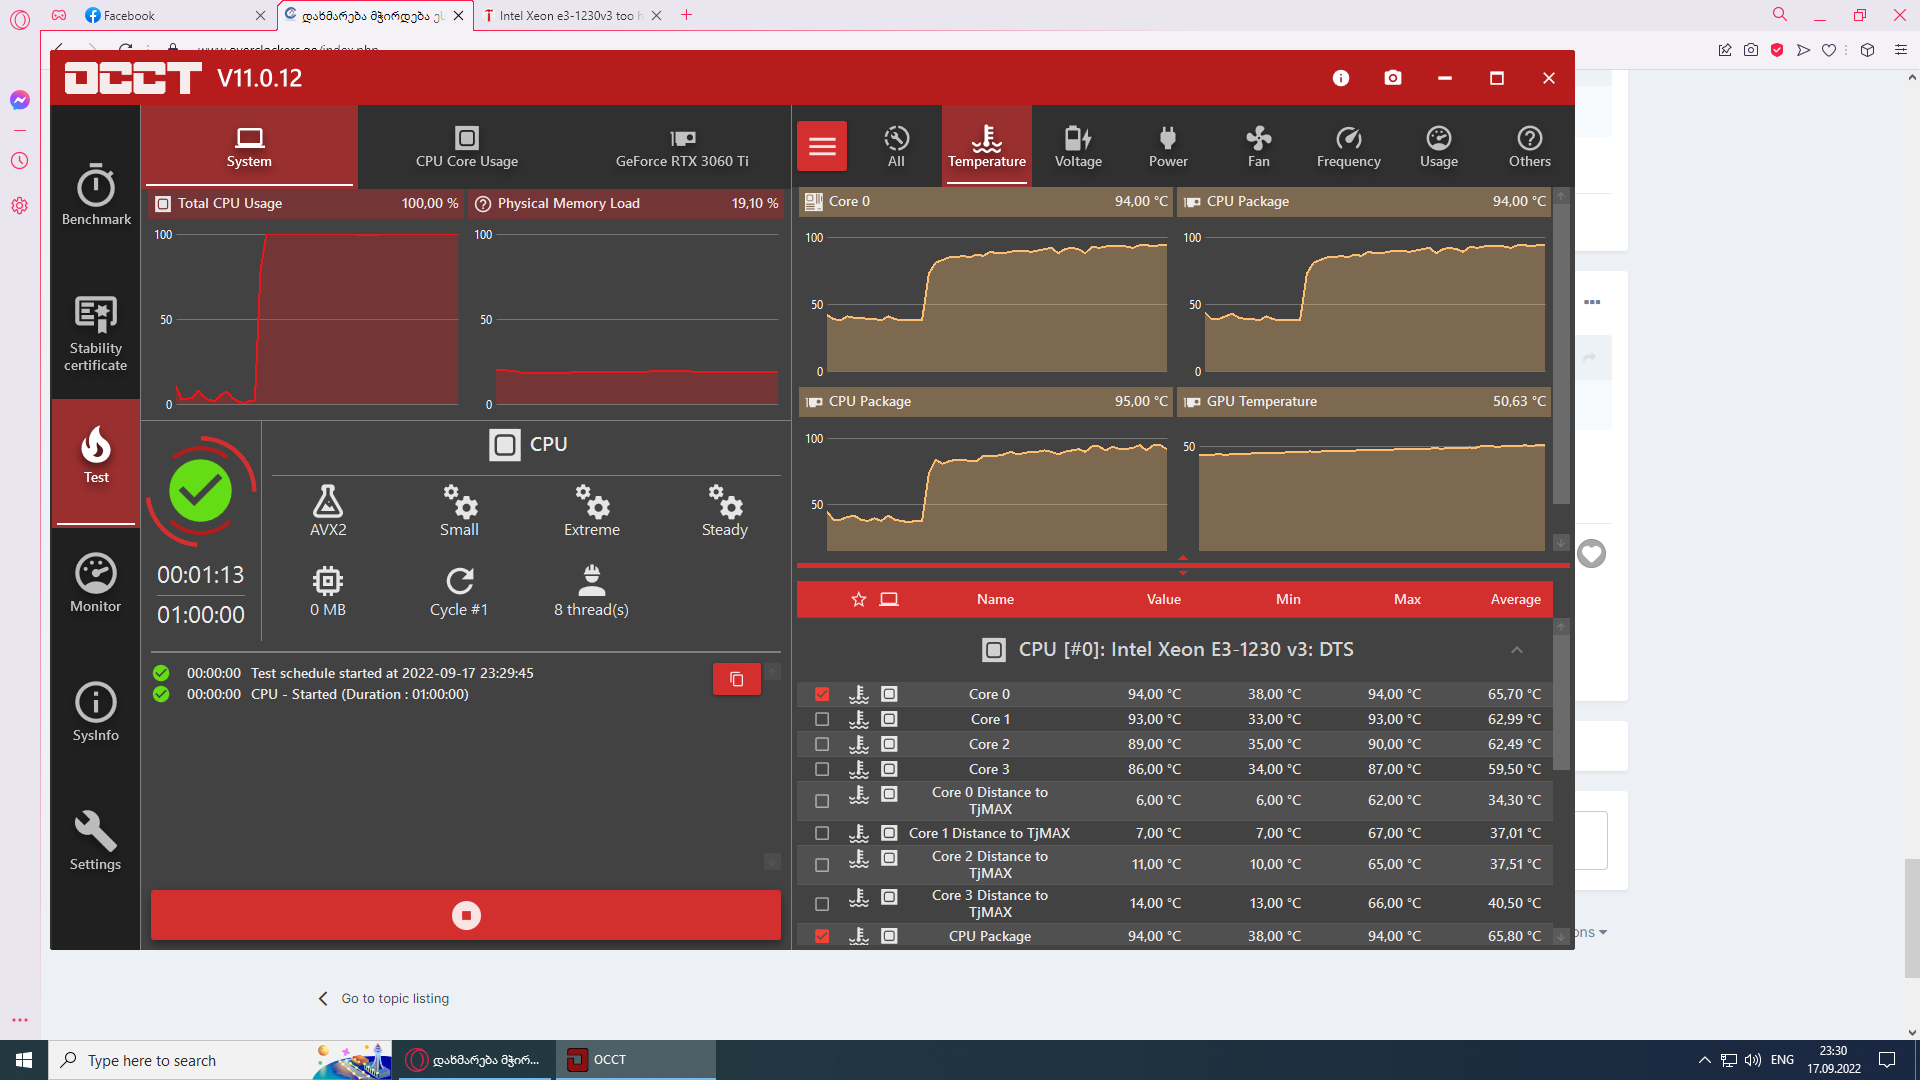This screenshot has height=1080, width=1920.
Task: Collapse the CPU Intel Xeon DTS group
Action: tap(1516, 650)
